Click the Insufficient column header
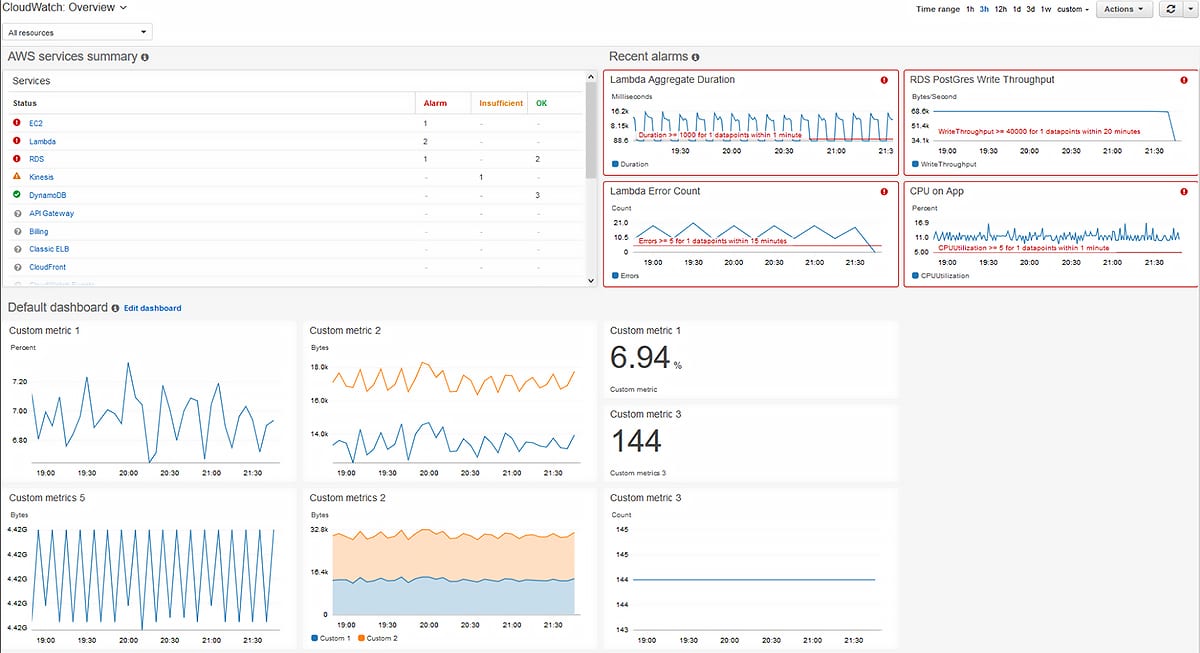The width and height of the screenshot is (1200, 653). (501, 103)
